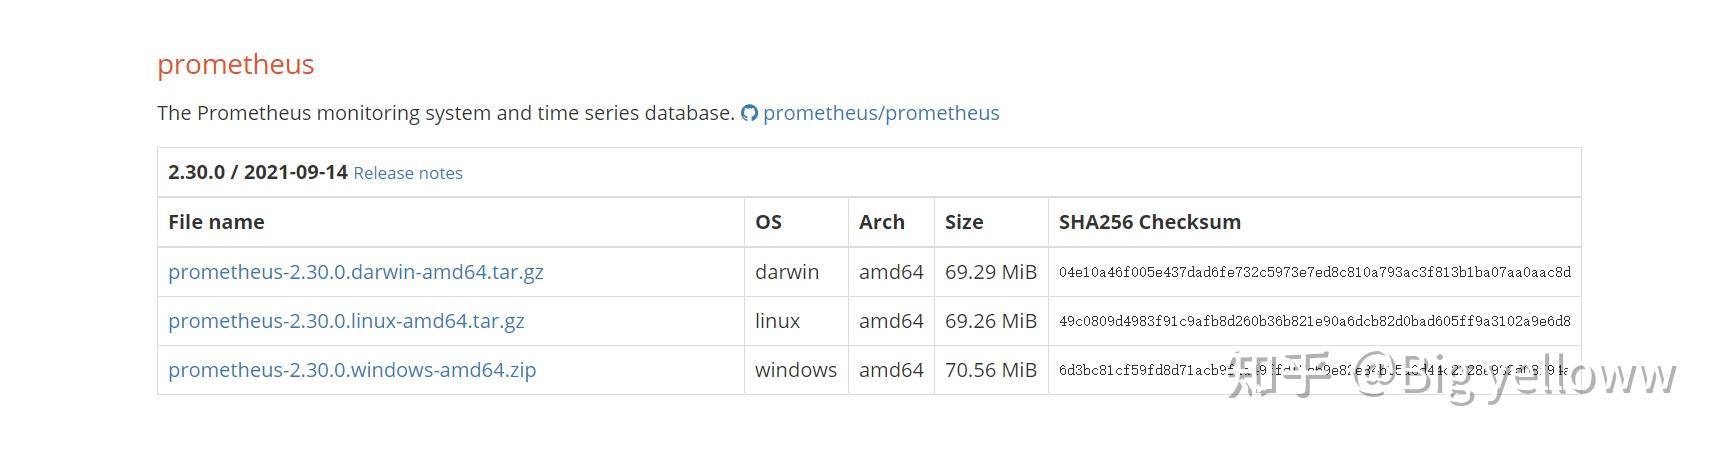
Task: Click the Size column header
Action: click(x=963, y=222)
